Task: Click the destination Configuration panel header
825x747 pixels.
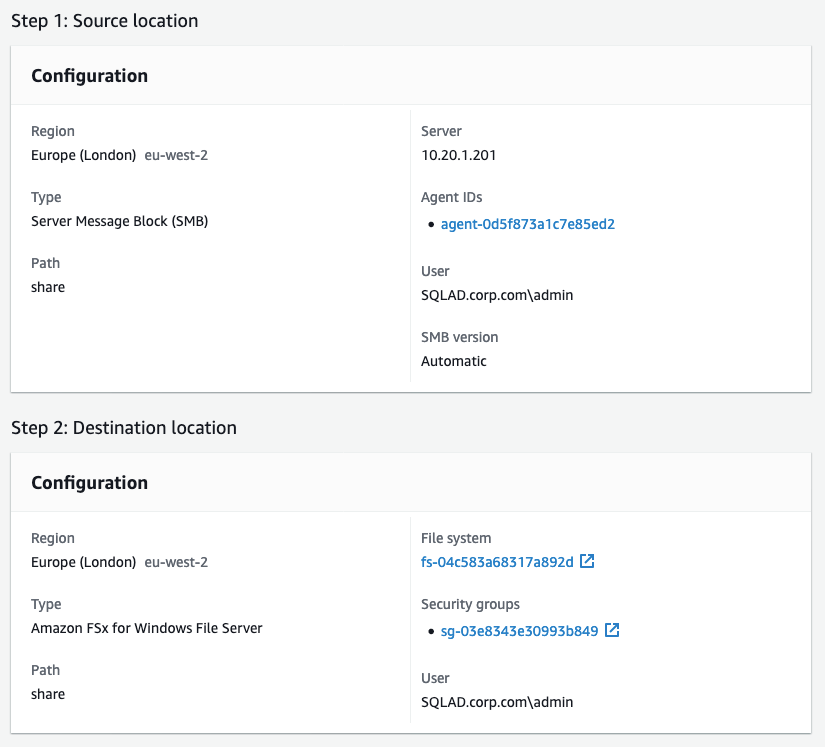Action: point(89,482)
